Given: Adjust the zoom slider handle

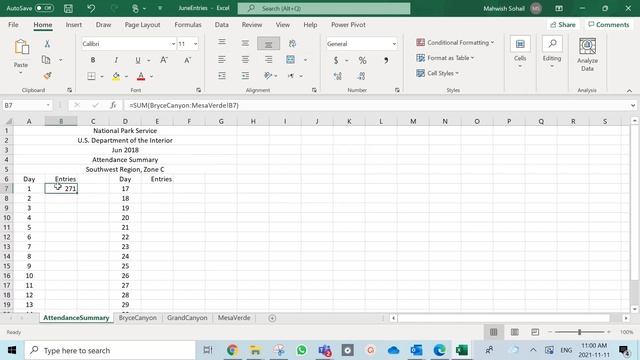Looking at the screenshot, I should point(579,332).
